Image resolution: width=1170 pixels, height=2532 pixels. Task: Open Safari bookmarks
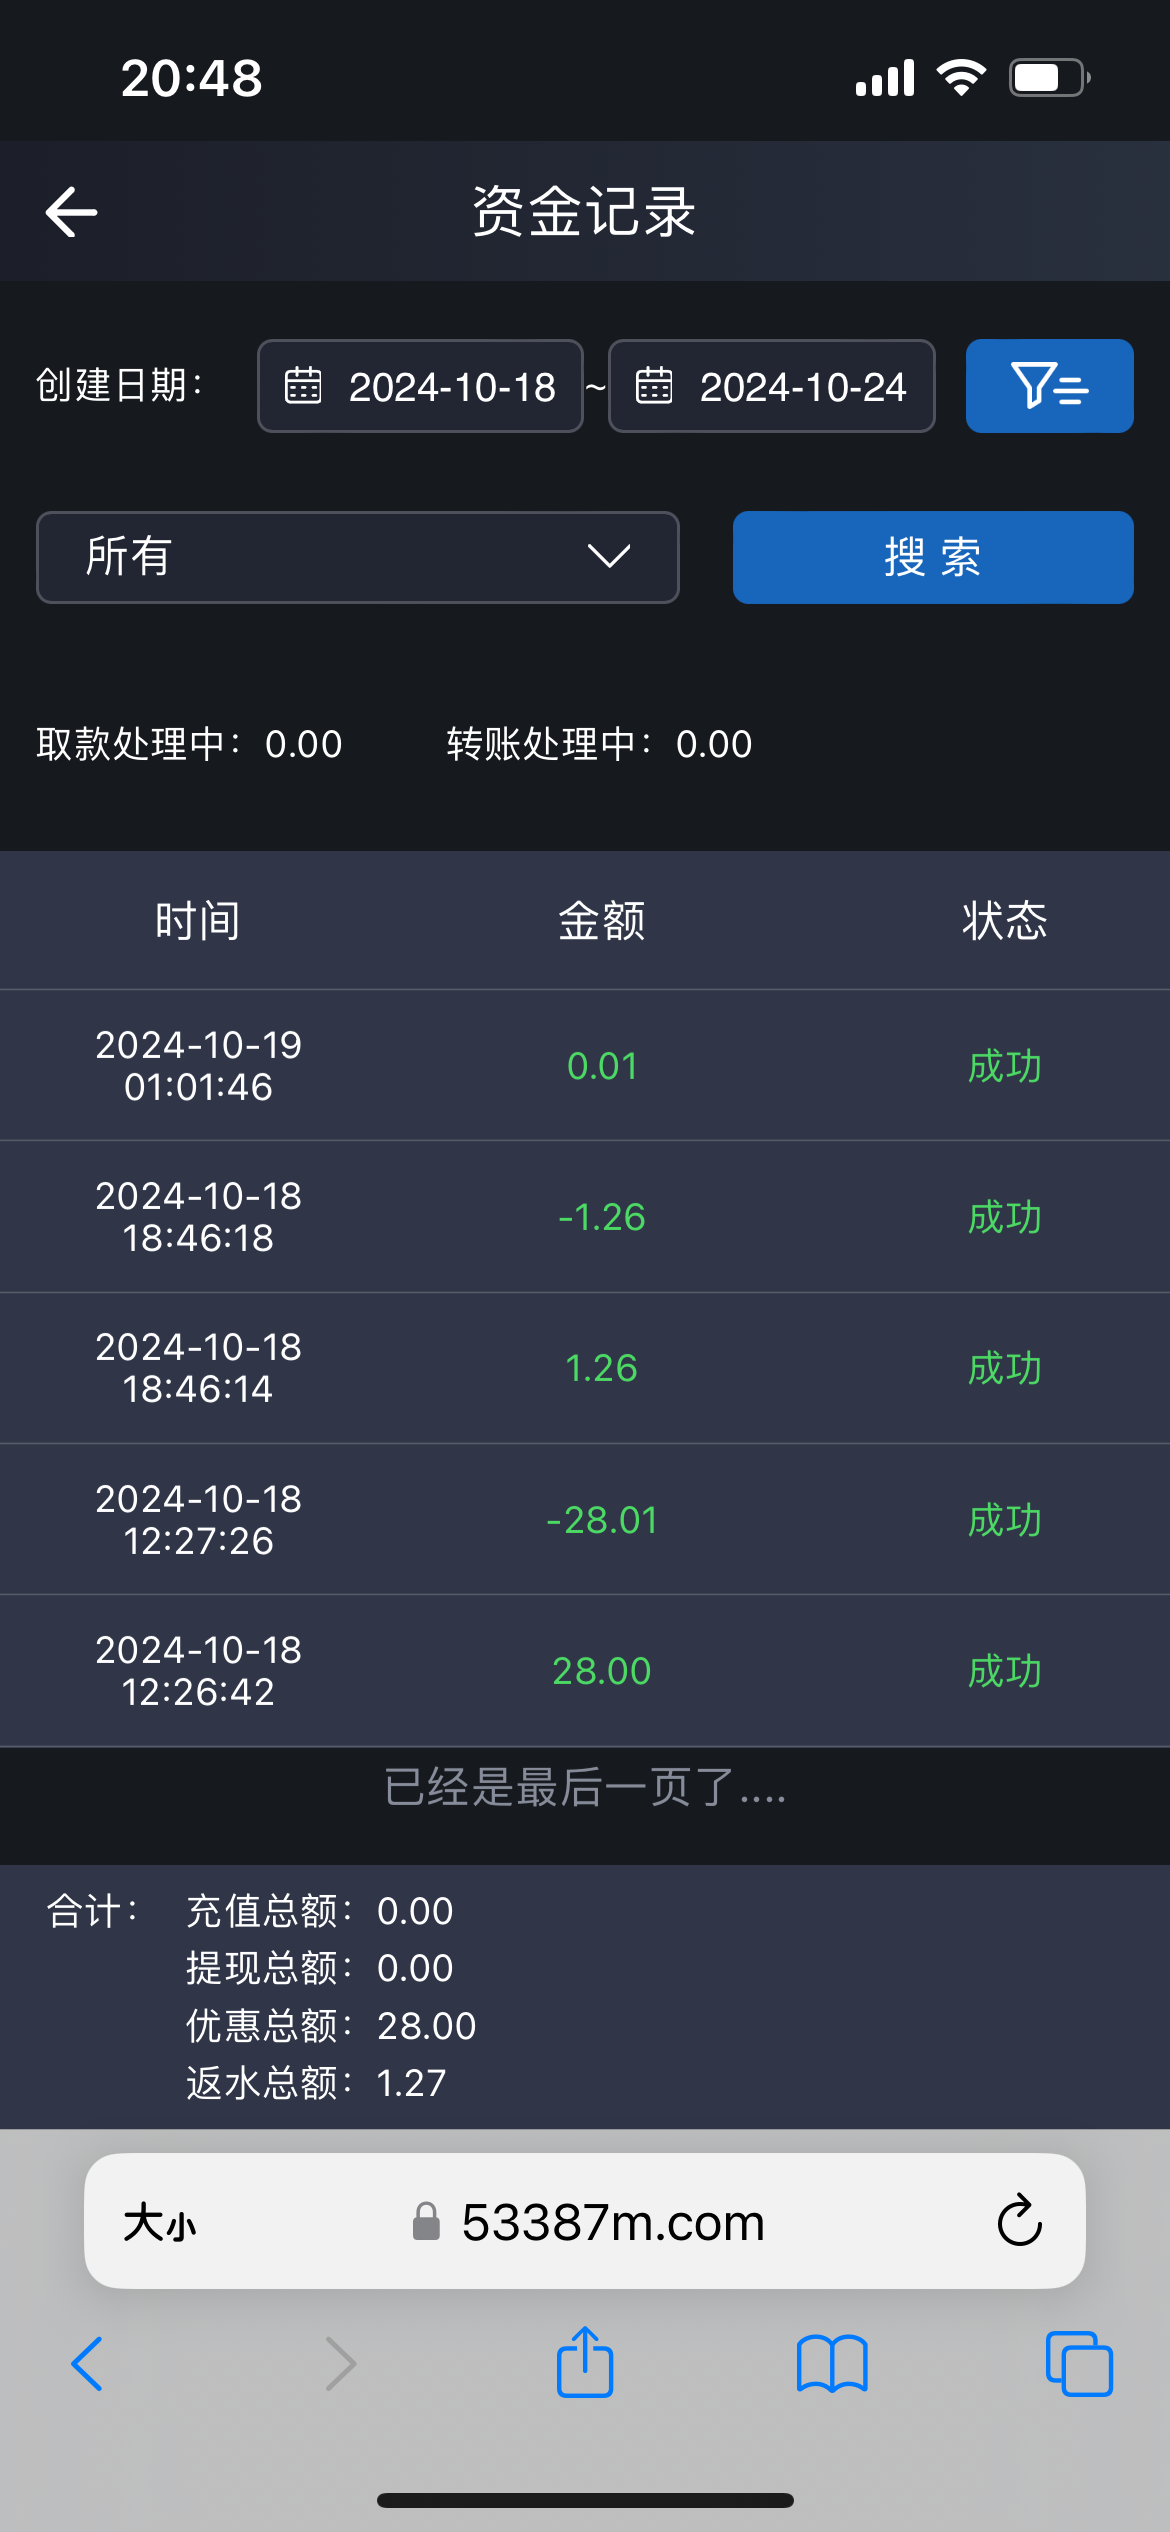click(831, 2363)
